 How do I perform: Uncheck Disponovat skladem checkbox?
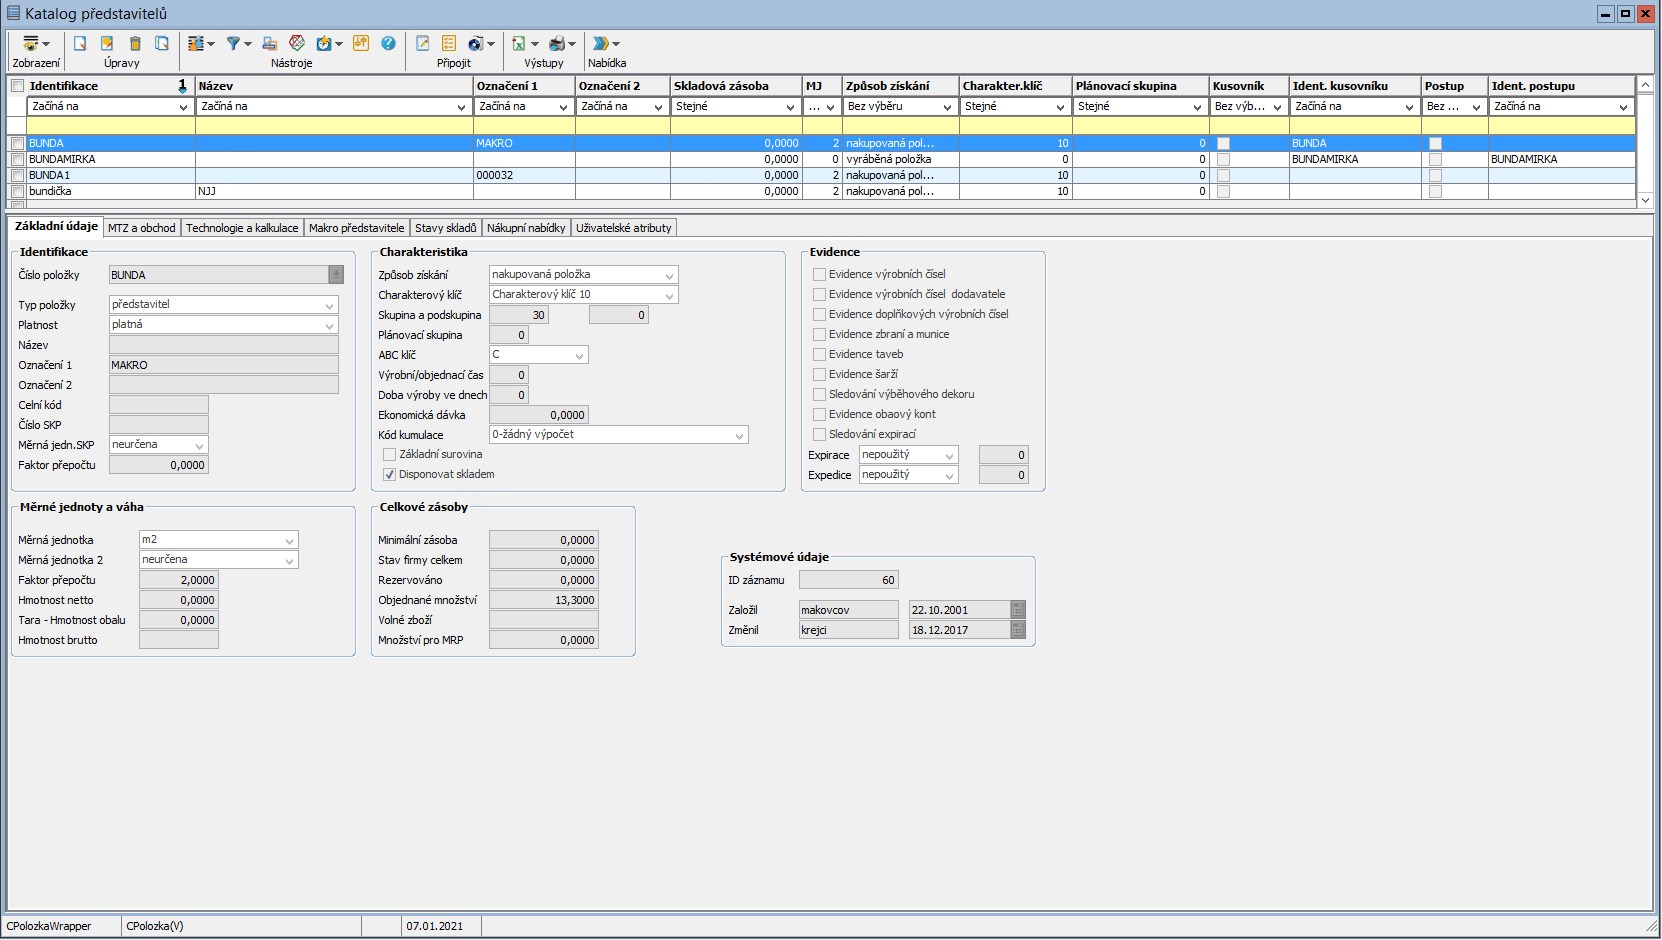coord(390,474)
